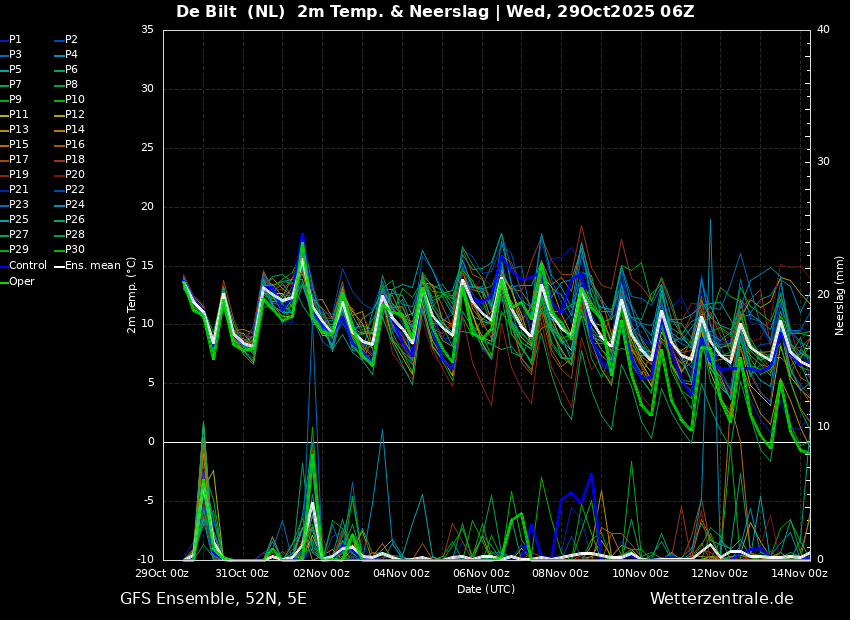Click the 02Nov 00z date axis label
The width and height of the screenshot is (850, 620).
tap(322, 573)
